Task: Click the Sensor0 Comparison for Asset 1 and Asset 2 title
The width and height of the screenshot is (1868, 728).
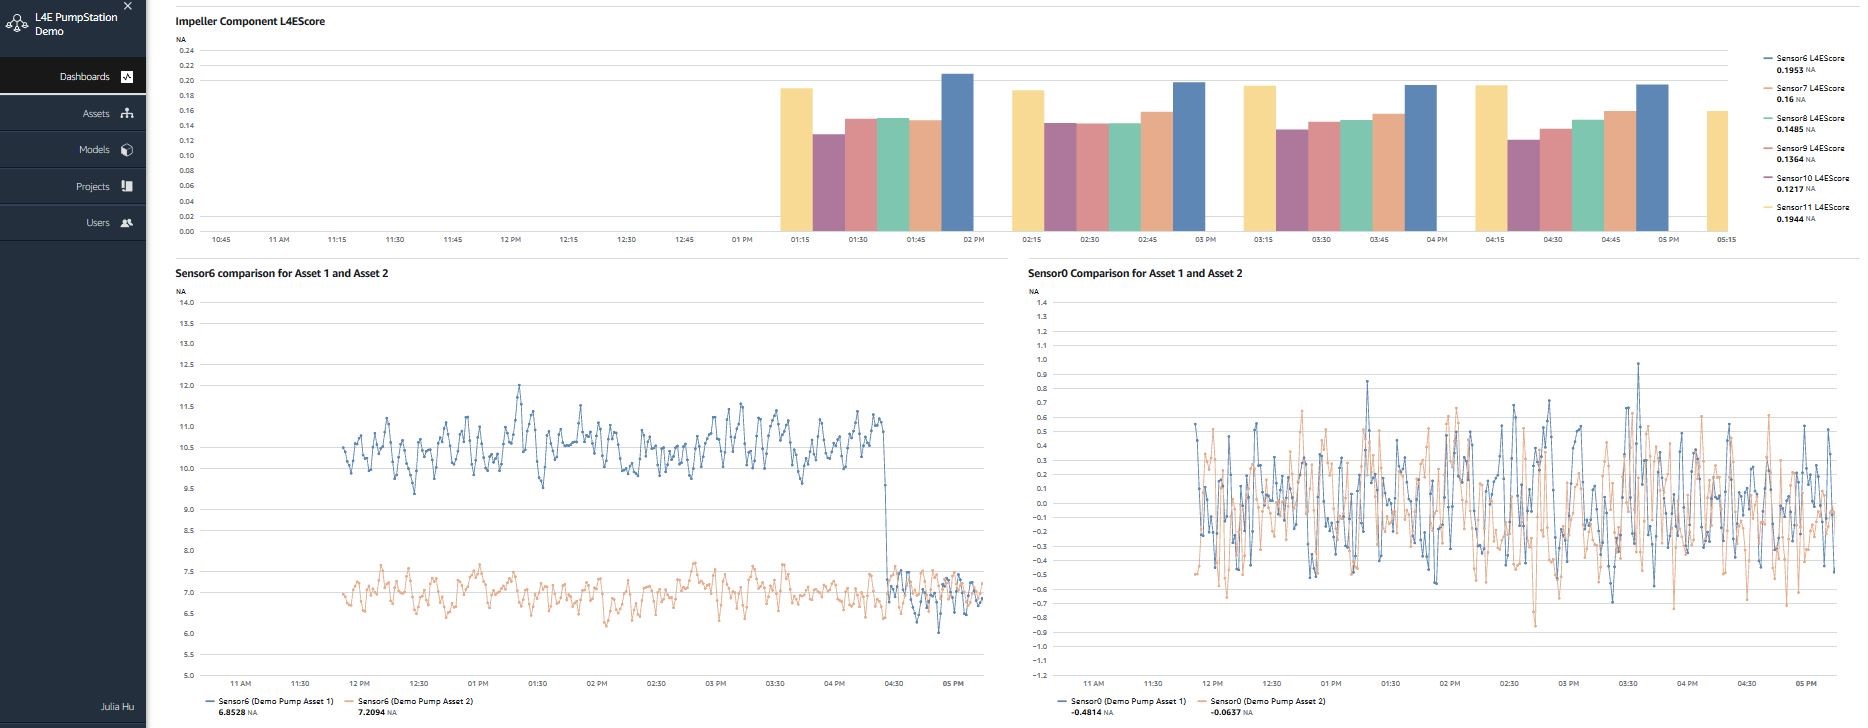Action: [x=1135, y=273]
